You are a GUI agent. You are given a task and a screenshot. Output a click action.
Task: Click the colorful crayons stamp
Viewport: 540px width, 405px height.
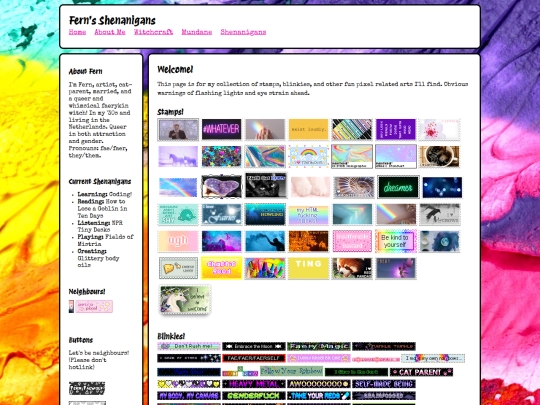click(265, 268)
